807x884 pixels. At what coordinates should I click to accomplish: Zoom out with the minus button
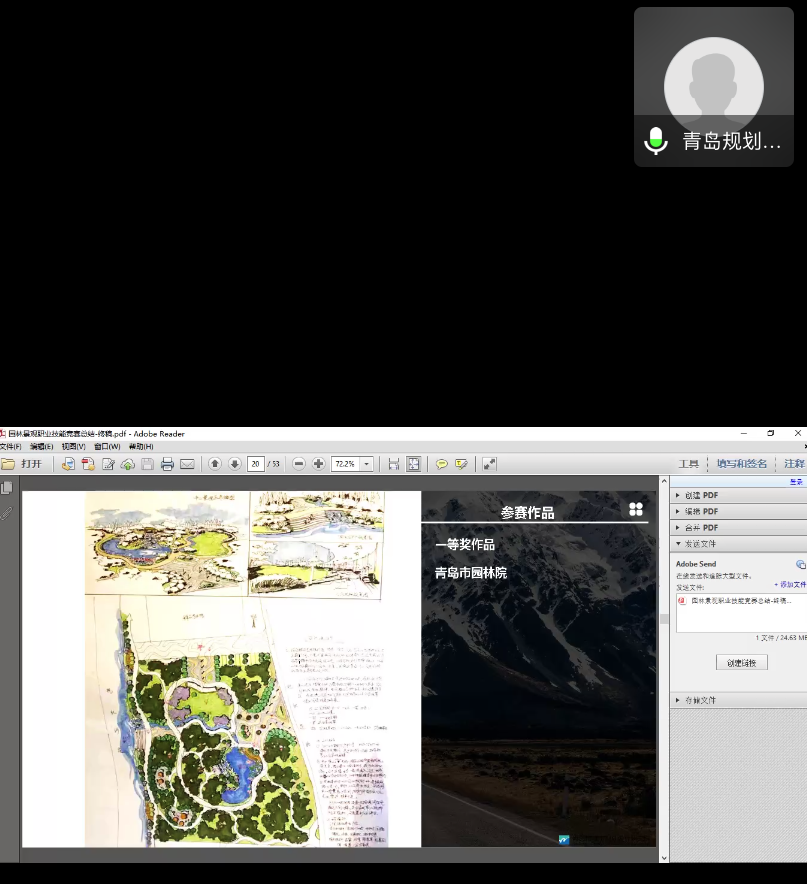click(x=299, y=464)
